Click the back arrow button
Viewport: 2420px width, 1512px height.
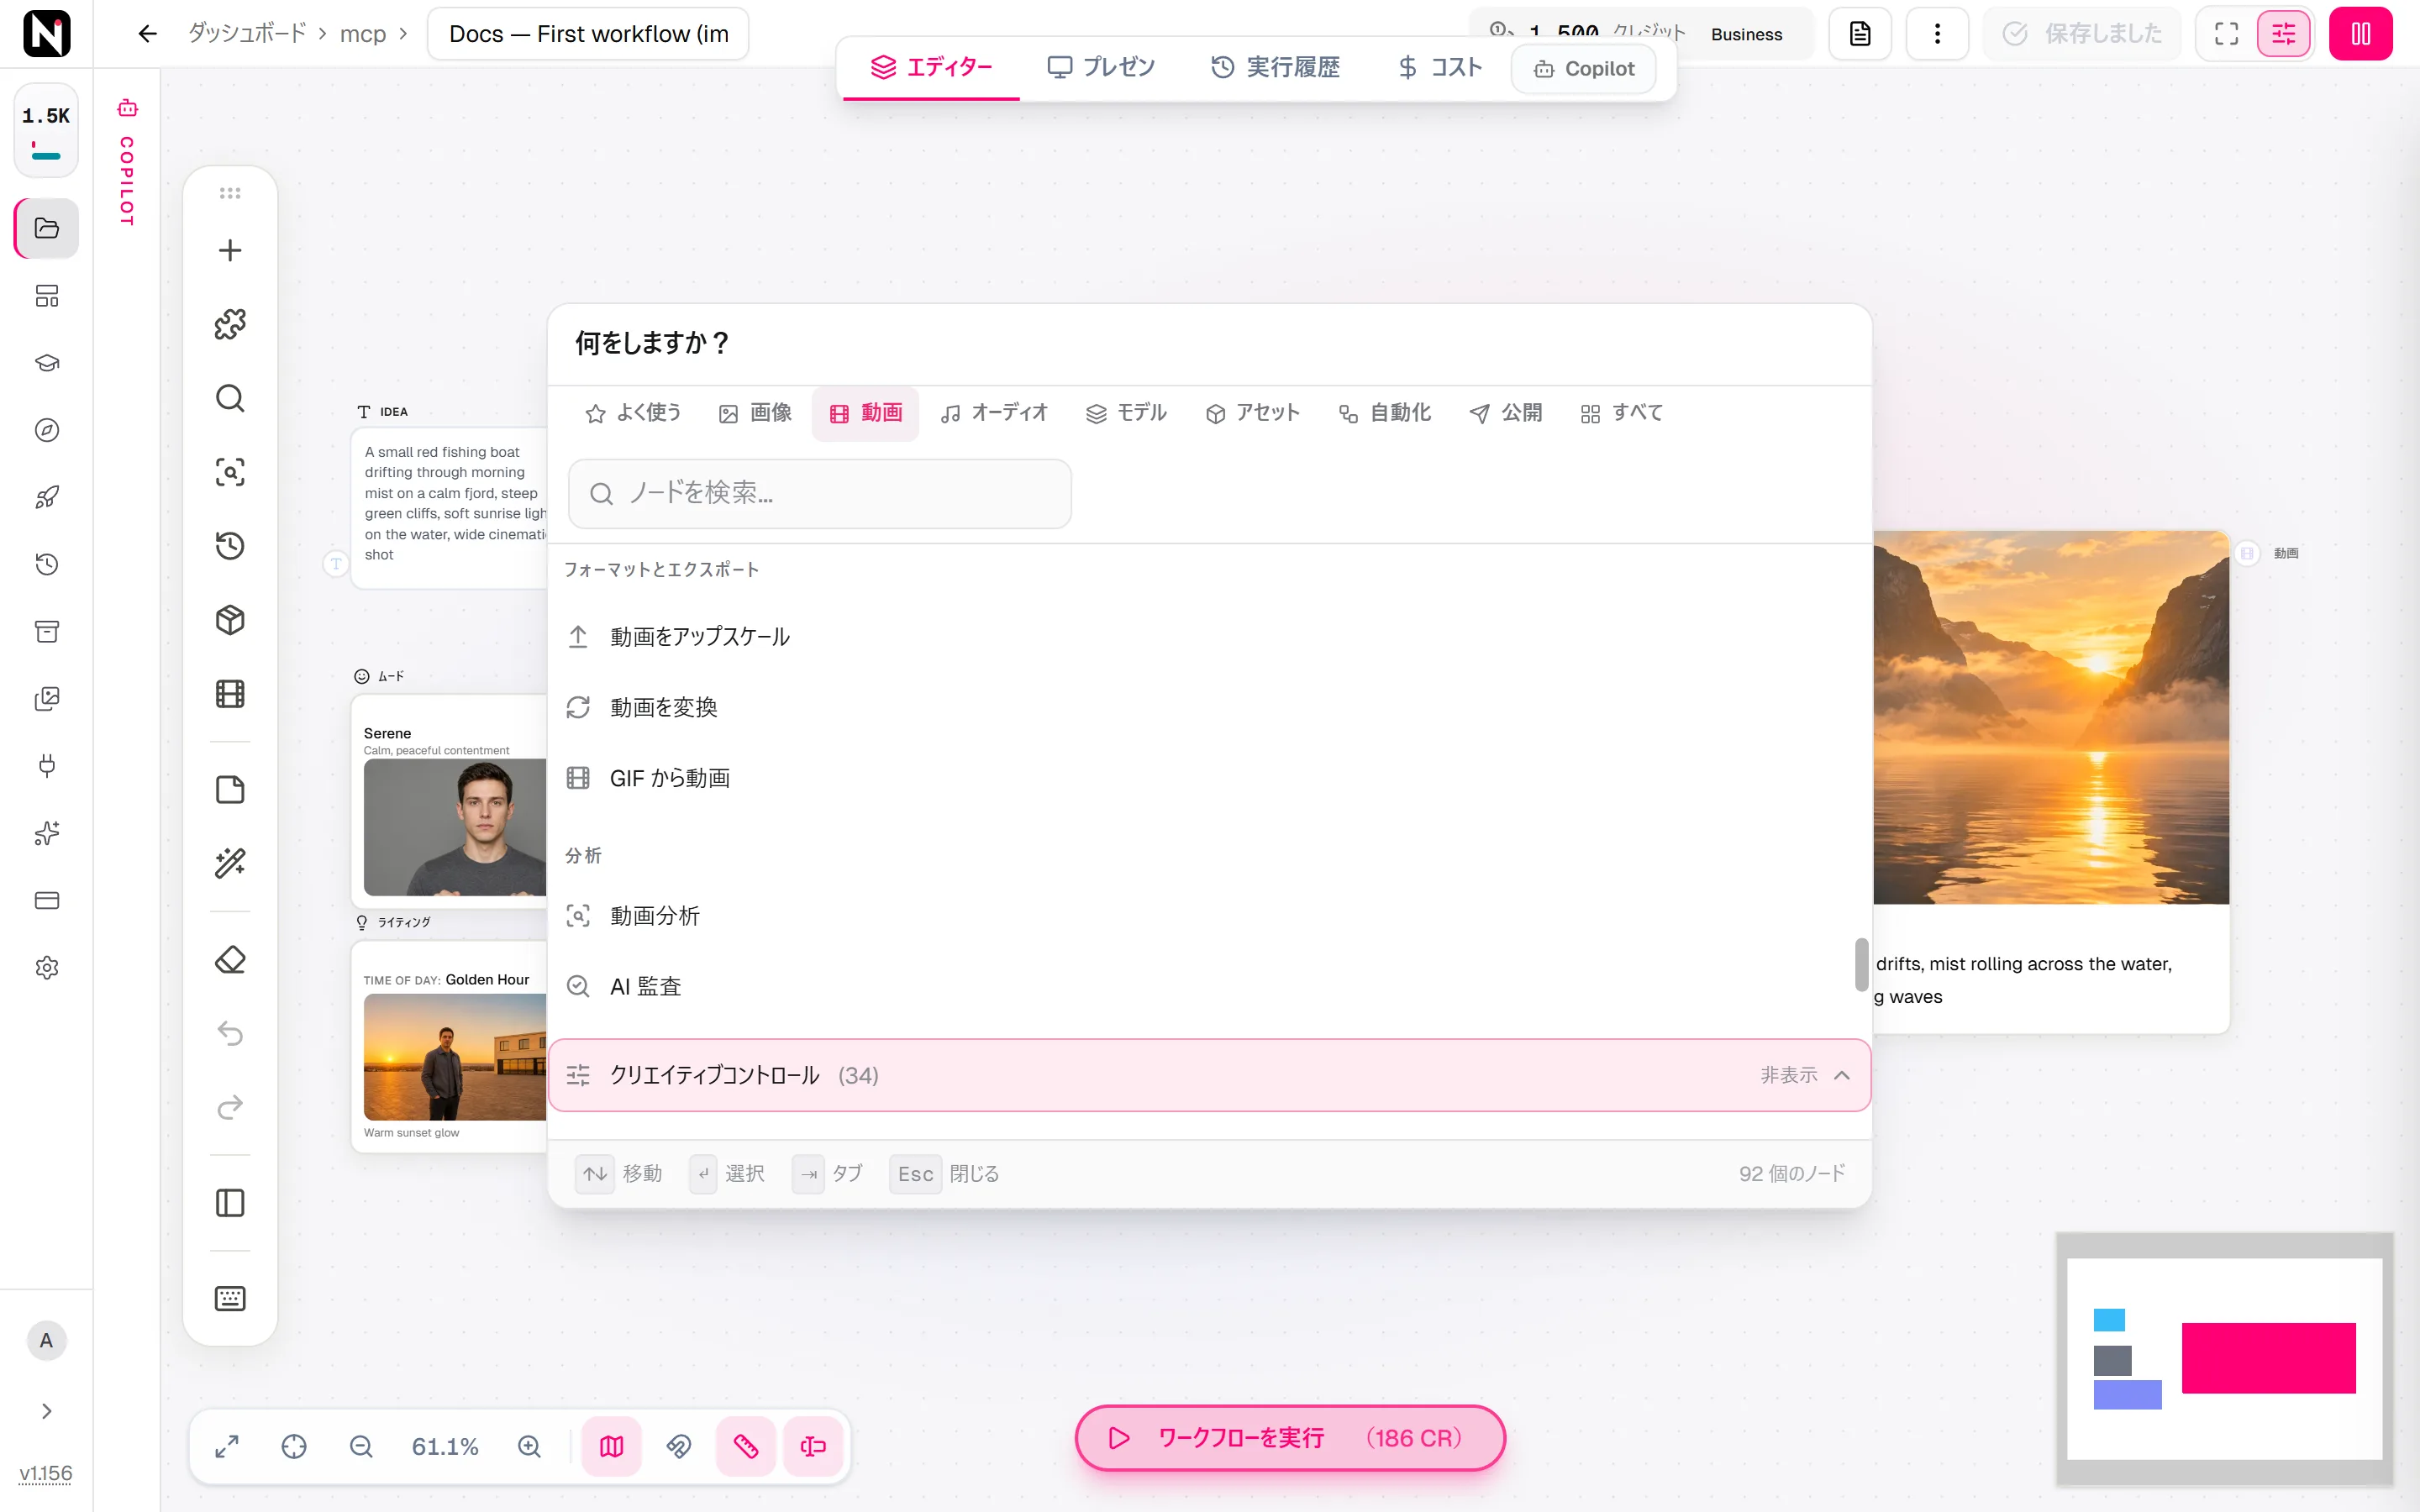coord(147,34)
